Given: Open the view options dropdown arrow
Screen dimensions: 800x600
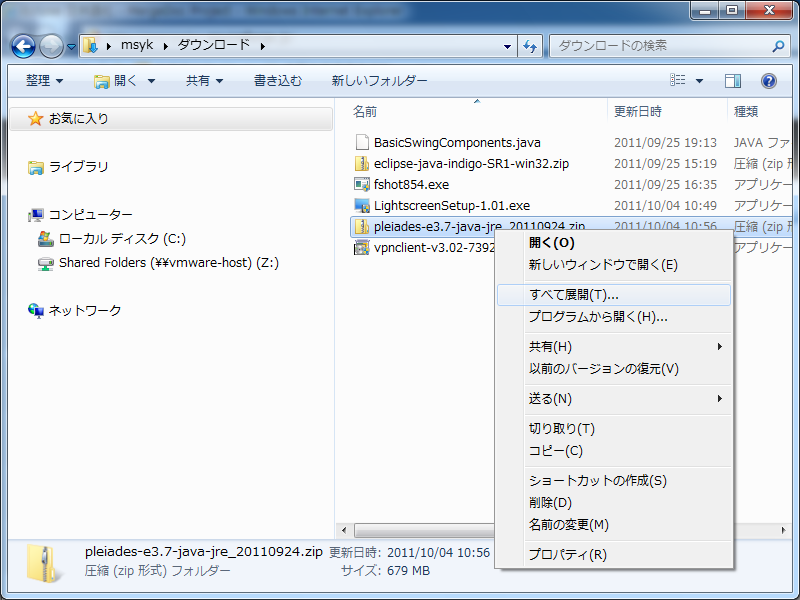Looking at the screenshot, I should [699, 81].
